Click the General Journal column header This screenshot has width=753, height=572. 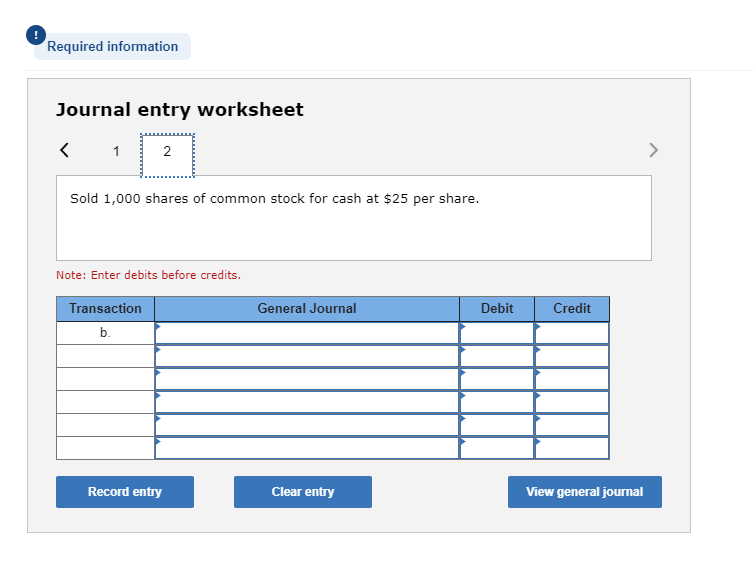coord(307,309)
